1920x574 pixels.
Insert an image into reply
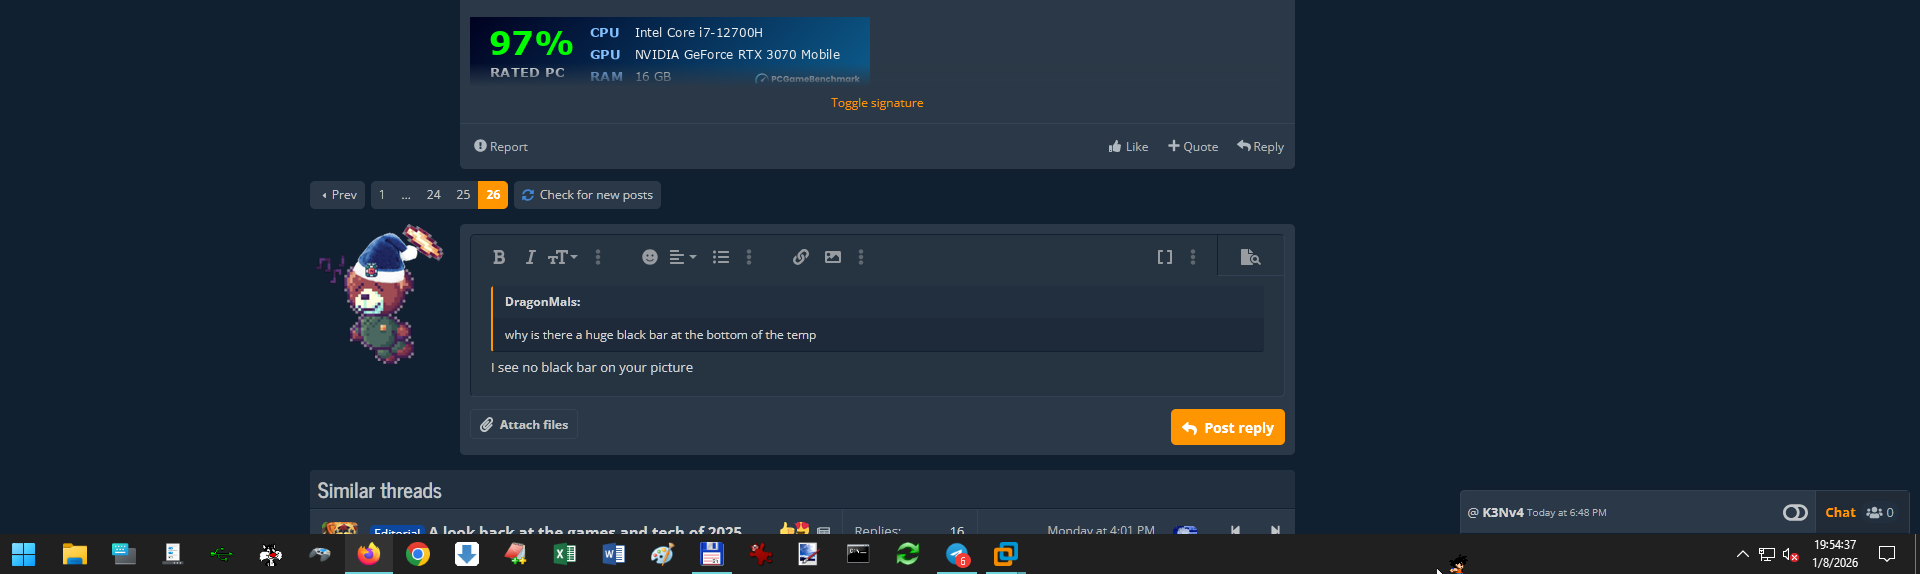pyautogui.click(x=833, y=257)
